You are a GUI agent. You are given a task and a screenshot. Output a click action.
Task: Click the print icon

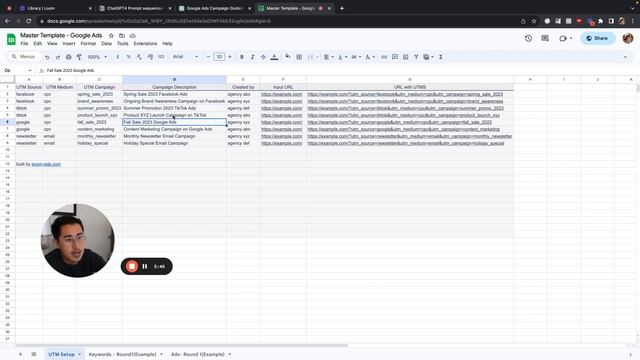pyautogui.click(x=69, y=57)
